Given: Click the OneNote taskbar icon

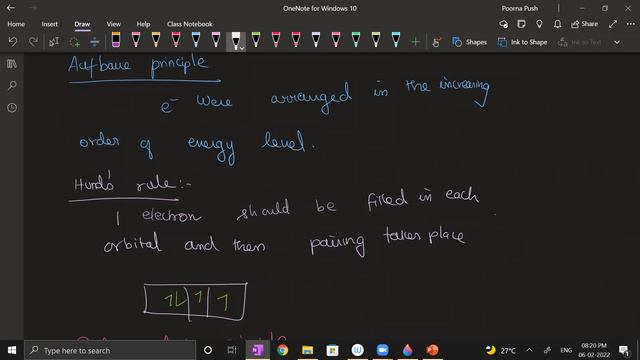Looking at the screenshot, I should (258, 350).
